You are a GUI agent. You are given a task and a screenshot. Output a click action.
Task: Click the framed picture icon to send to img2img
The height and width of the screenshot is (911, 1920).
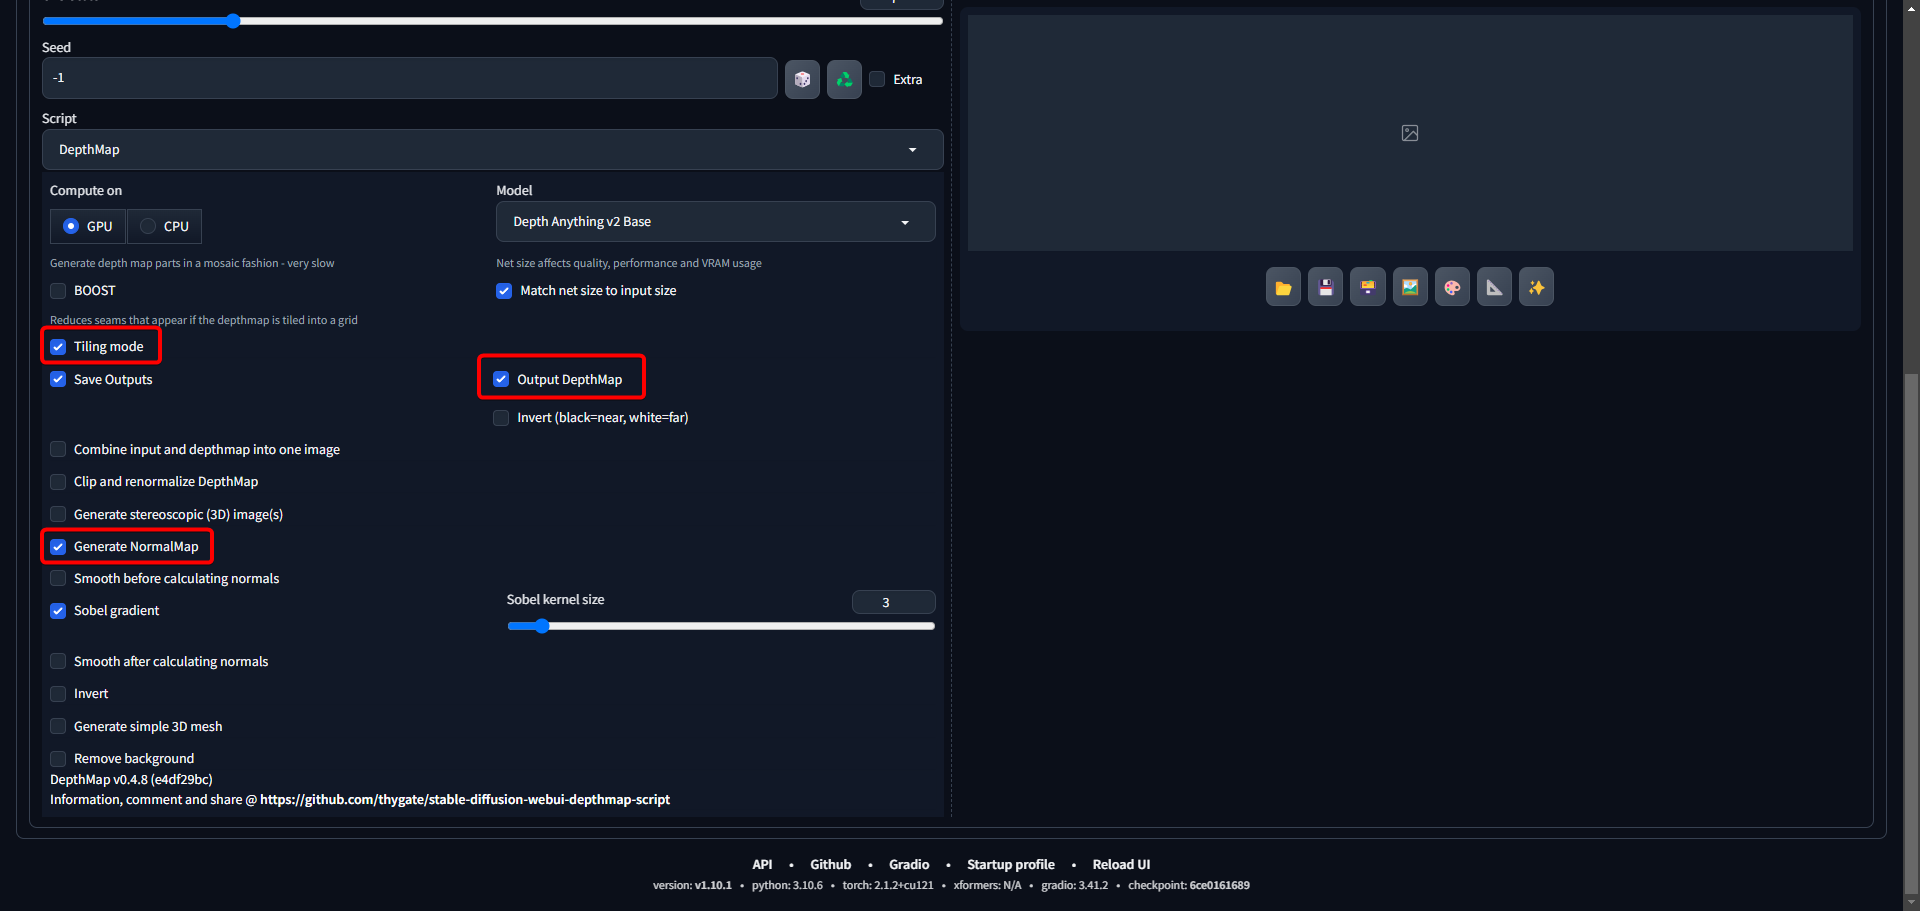point(1410,288)
